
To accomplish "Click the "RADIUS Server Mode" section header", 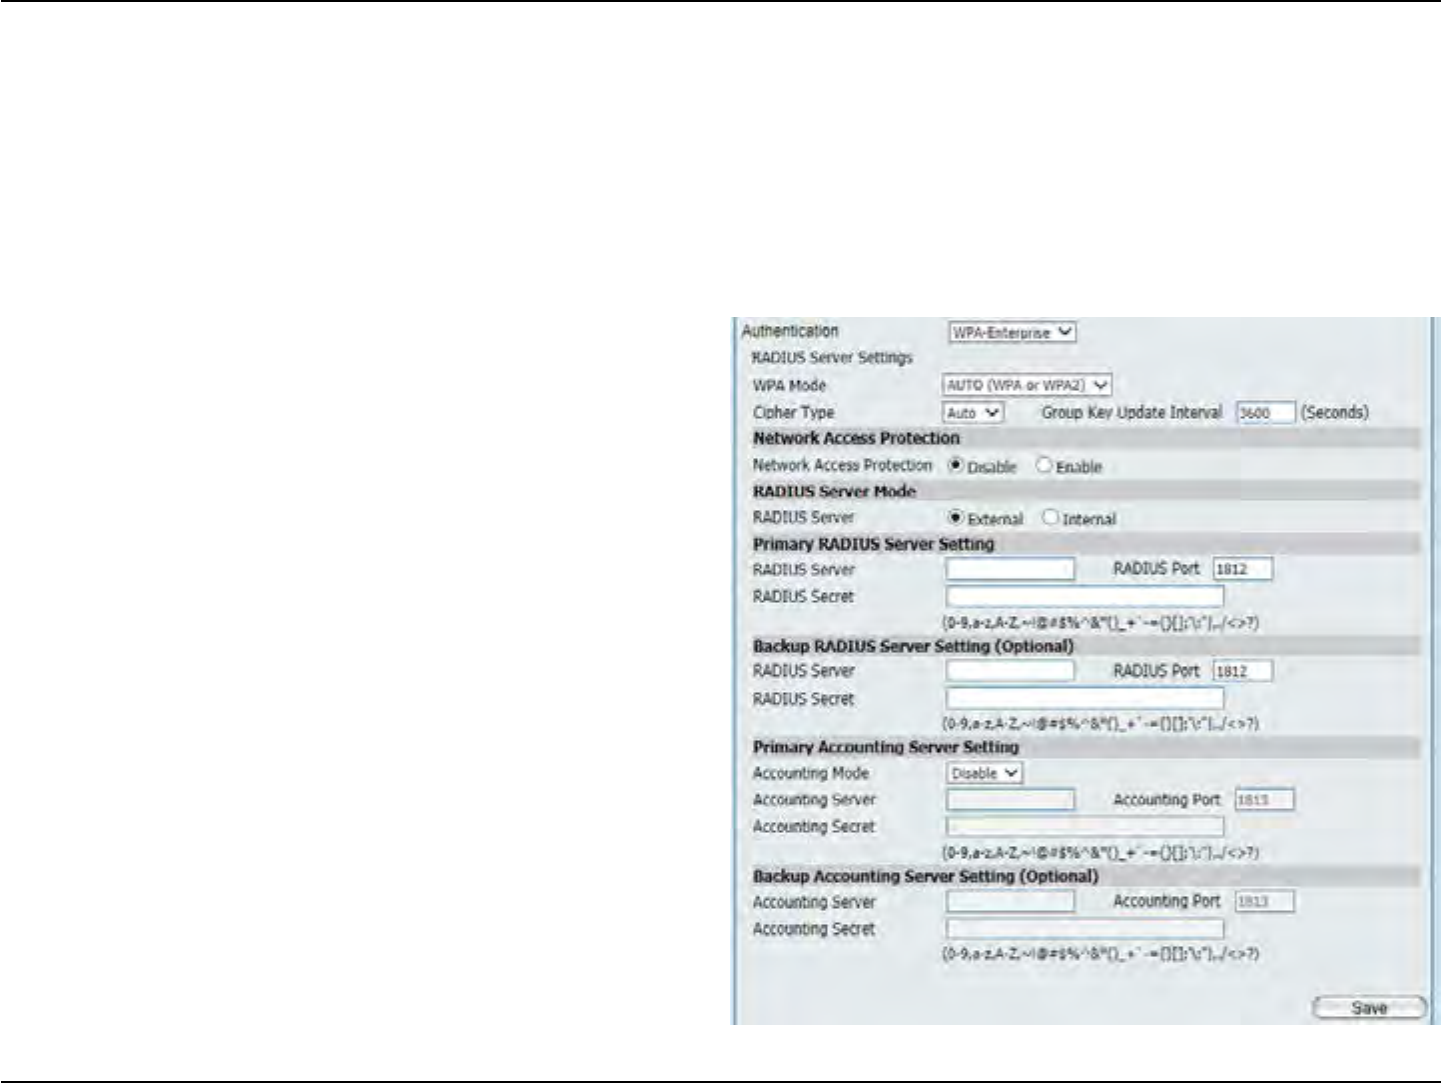I will point(834,491).
